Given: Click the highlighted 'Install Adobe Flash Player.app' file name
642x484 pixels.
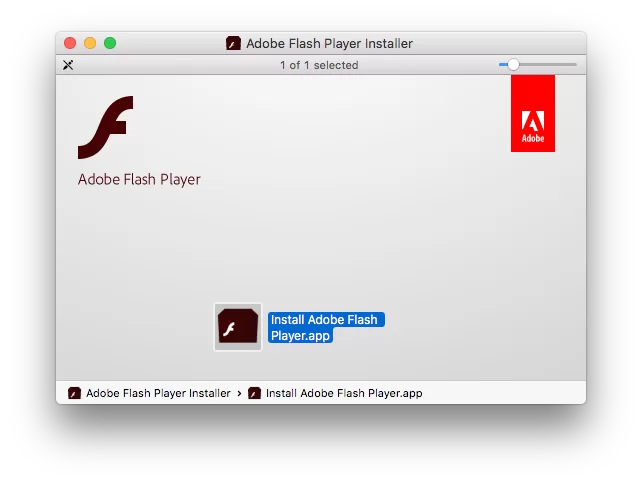Looking at the screenshot, I should click(326, 328).
